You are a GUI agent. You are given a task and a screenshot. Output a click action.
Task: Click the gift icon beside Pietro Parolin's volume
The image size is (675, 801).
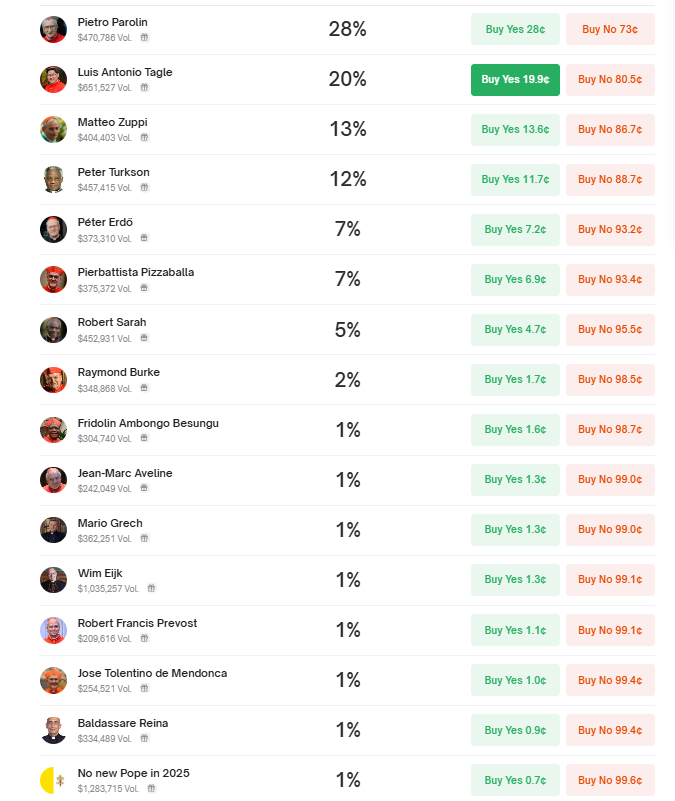[x=145, y=37]
